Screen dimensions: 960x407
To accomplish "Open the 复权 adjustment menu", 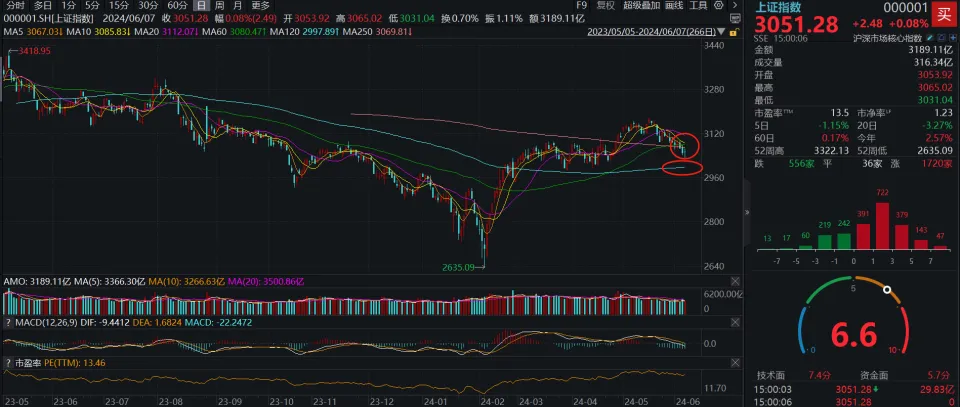I will [x=606, y=5].
